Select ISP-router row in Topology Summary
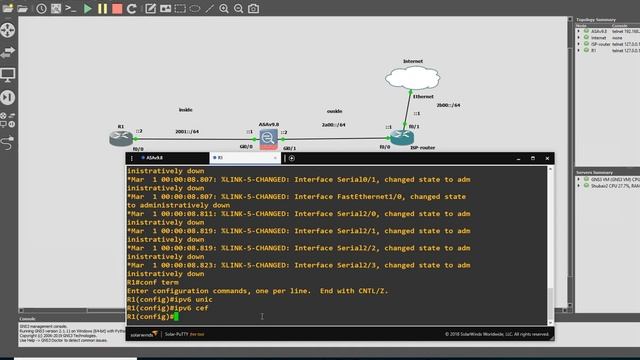Image resolution: width=640 pixels, height=360 pixels. coord(608,44)
